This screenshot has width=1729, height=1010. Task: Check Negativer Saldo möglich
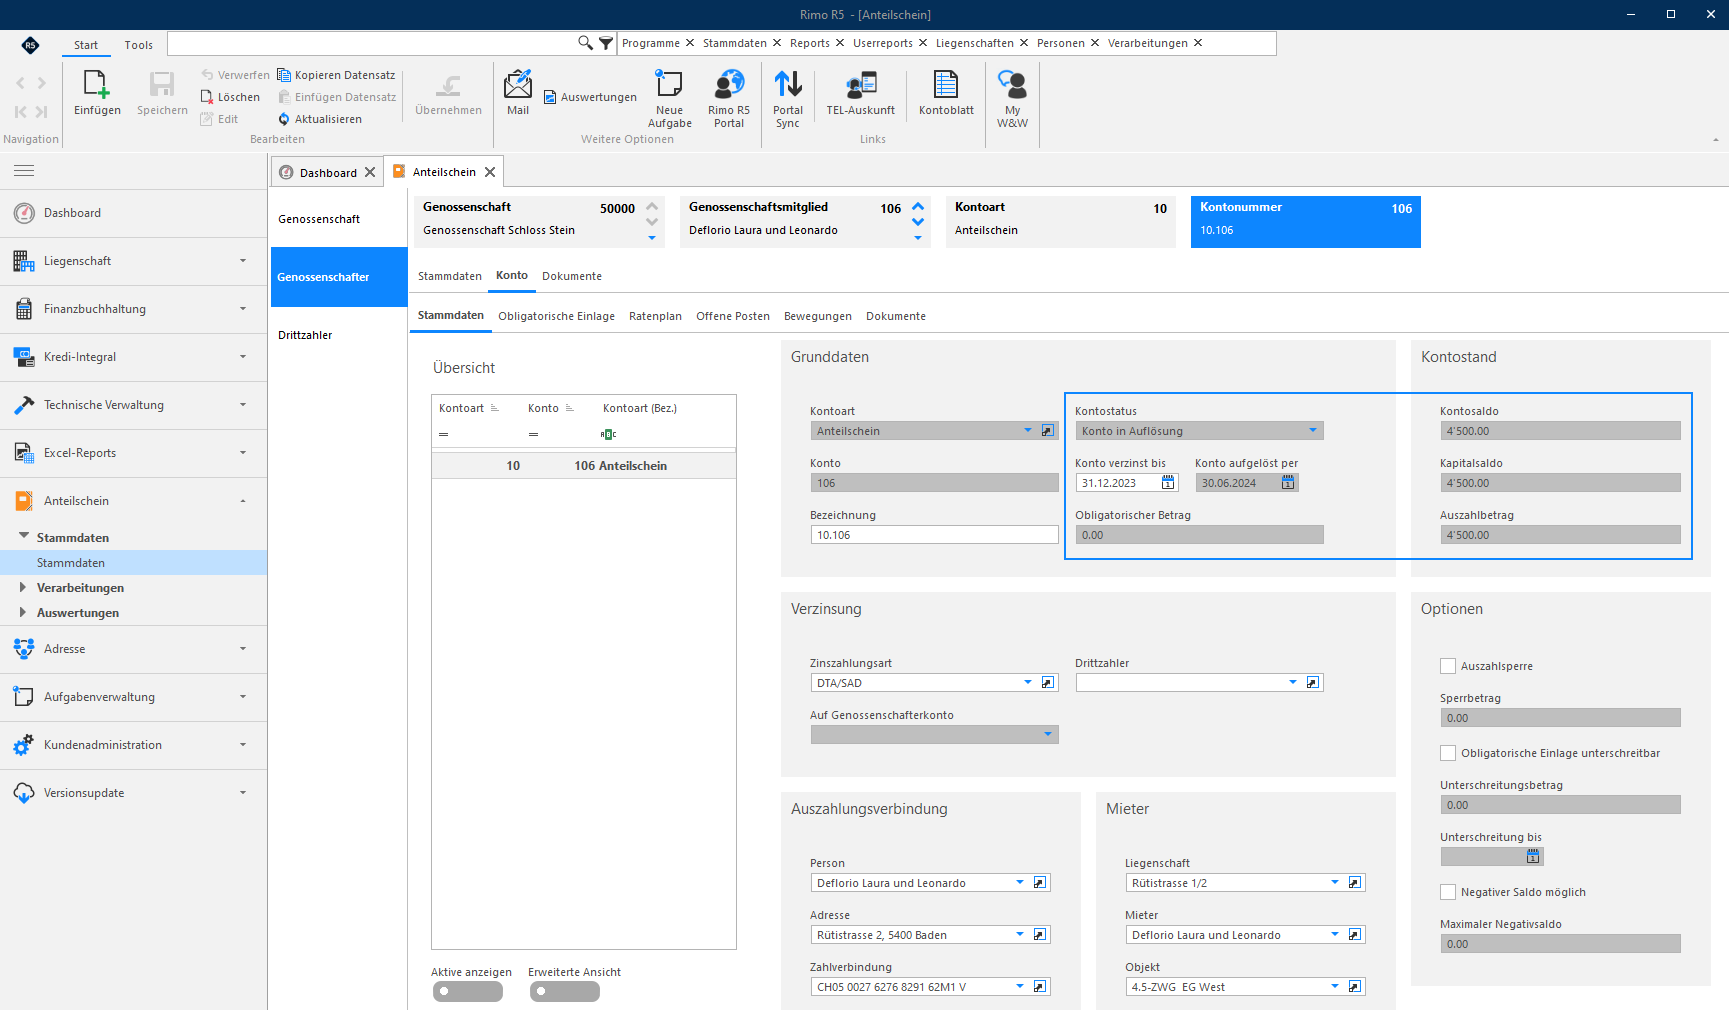pos(1448,892)
